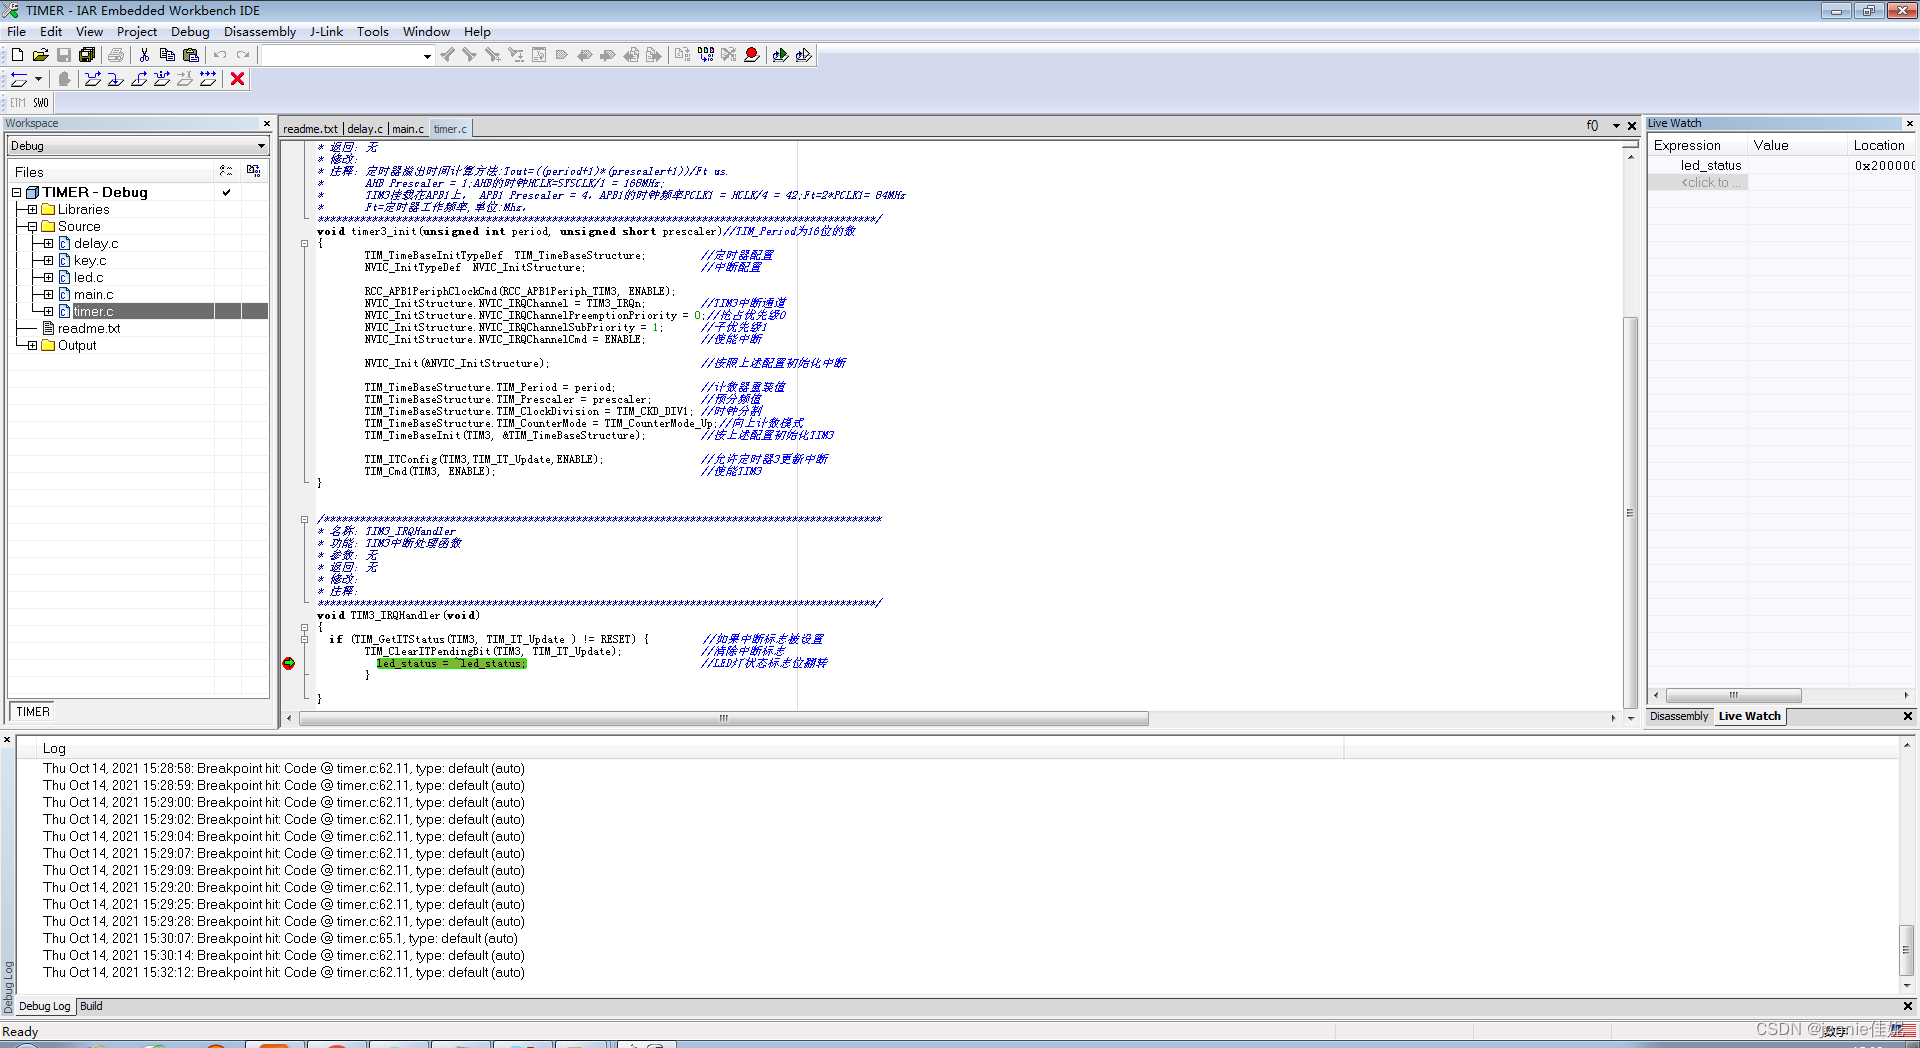
Task: Click the Save icon in toolbar
Action: pyautogui.click(x=64, y=55)
